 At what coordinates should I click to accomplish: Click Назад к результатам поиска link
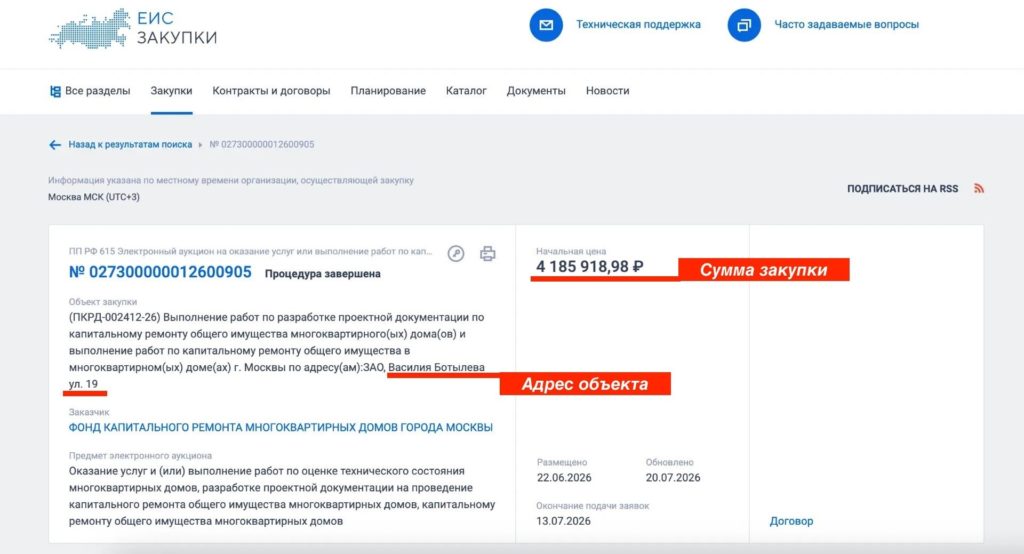(130, 144)
